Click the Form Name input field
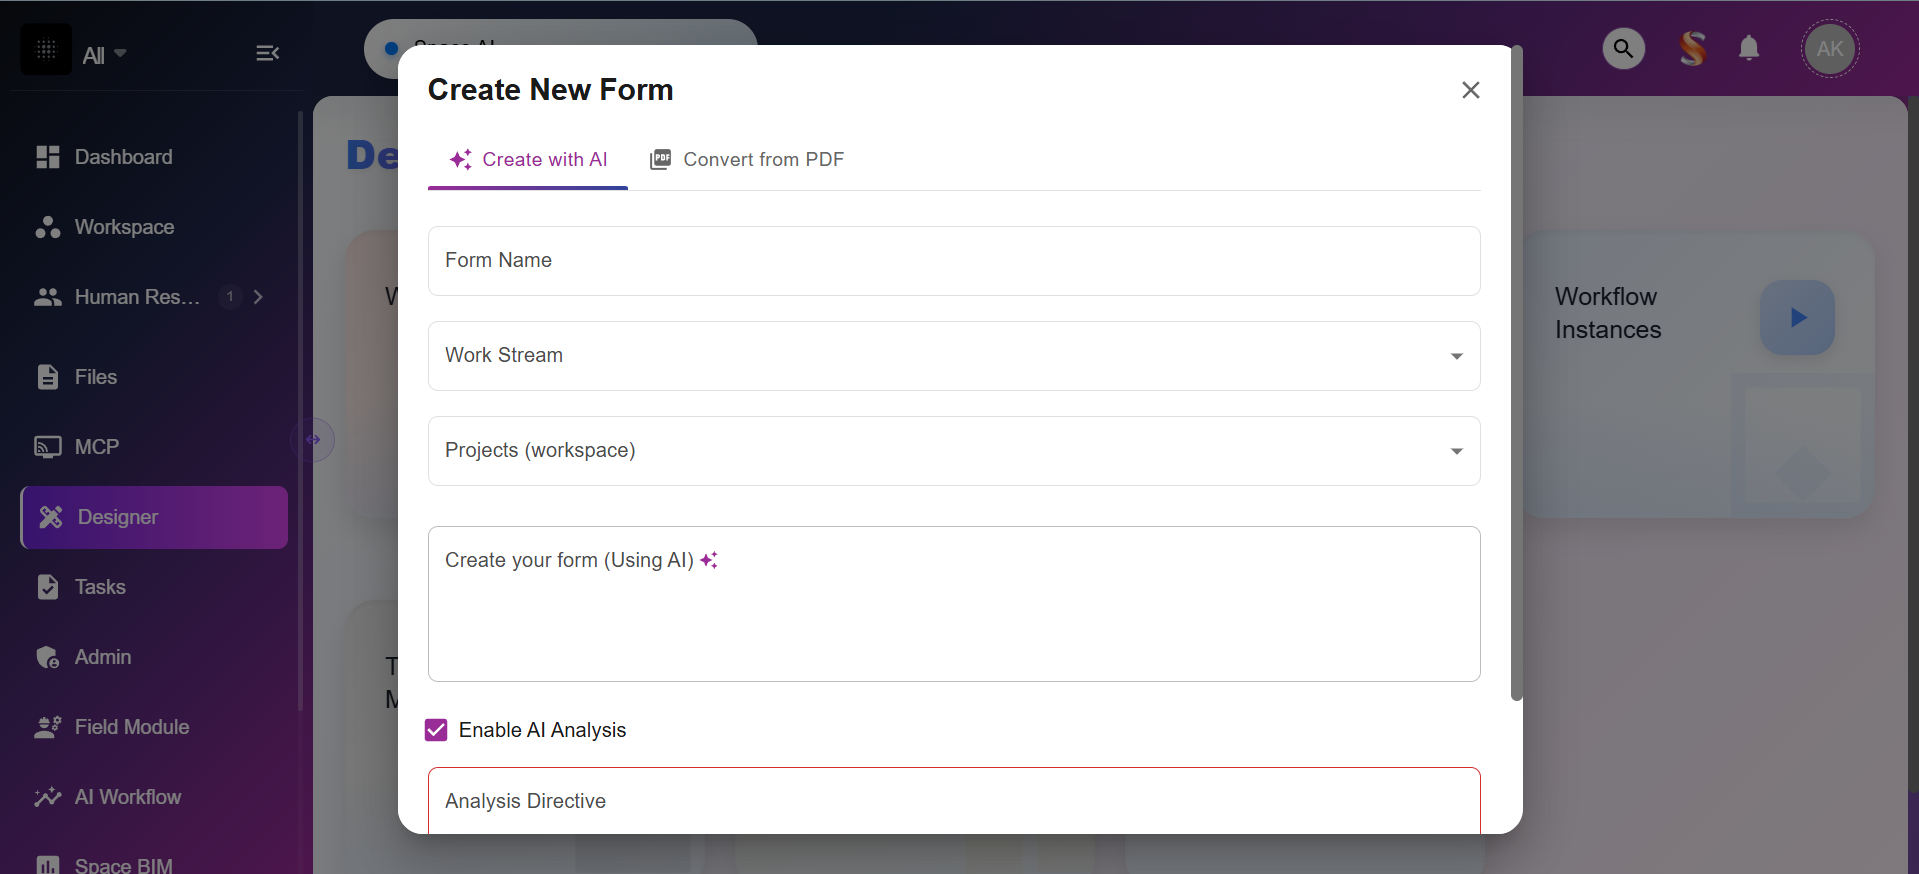Screen dimensions: 1919x874 click(953, 261)
